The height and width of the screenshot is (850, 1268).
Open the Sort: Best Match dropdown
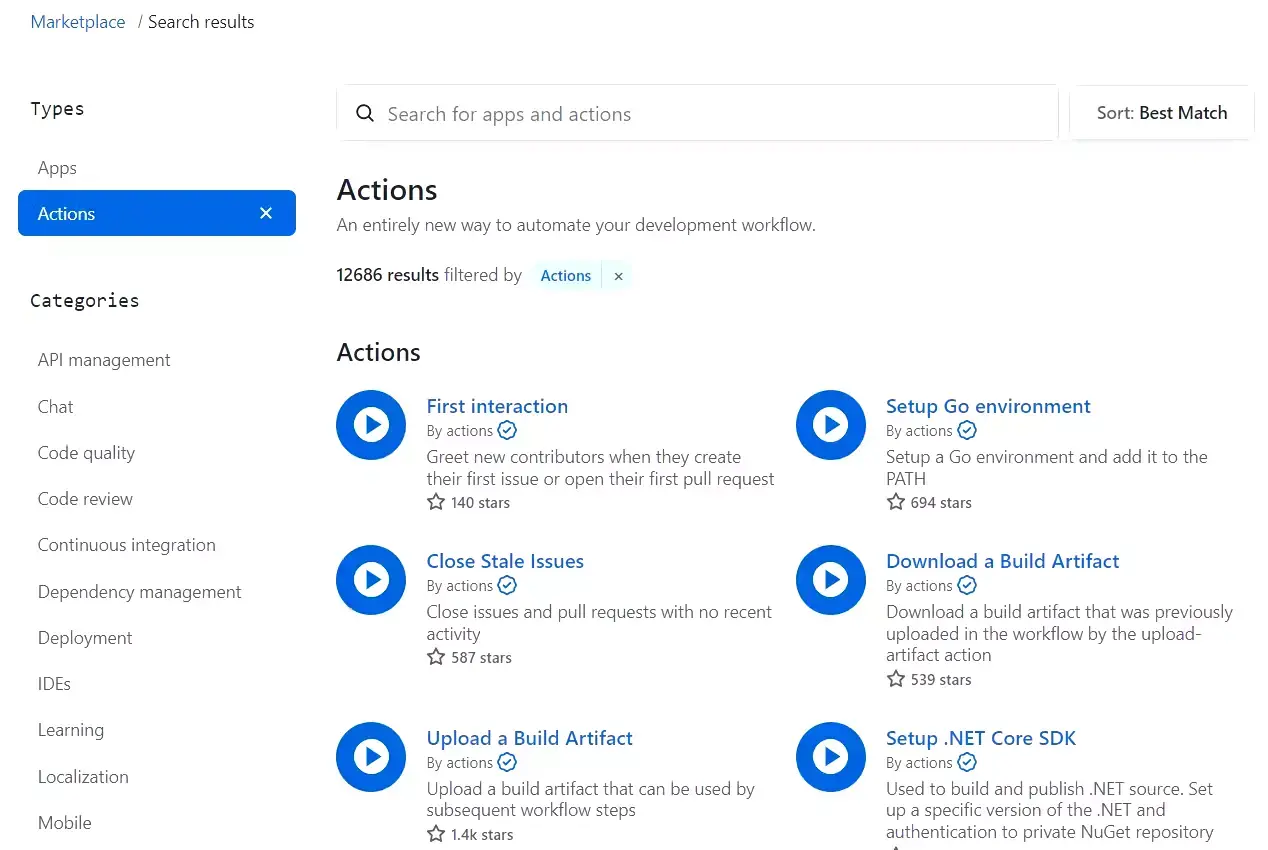tap(1161, 112)
